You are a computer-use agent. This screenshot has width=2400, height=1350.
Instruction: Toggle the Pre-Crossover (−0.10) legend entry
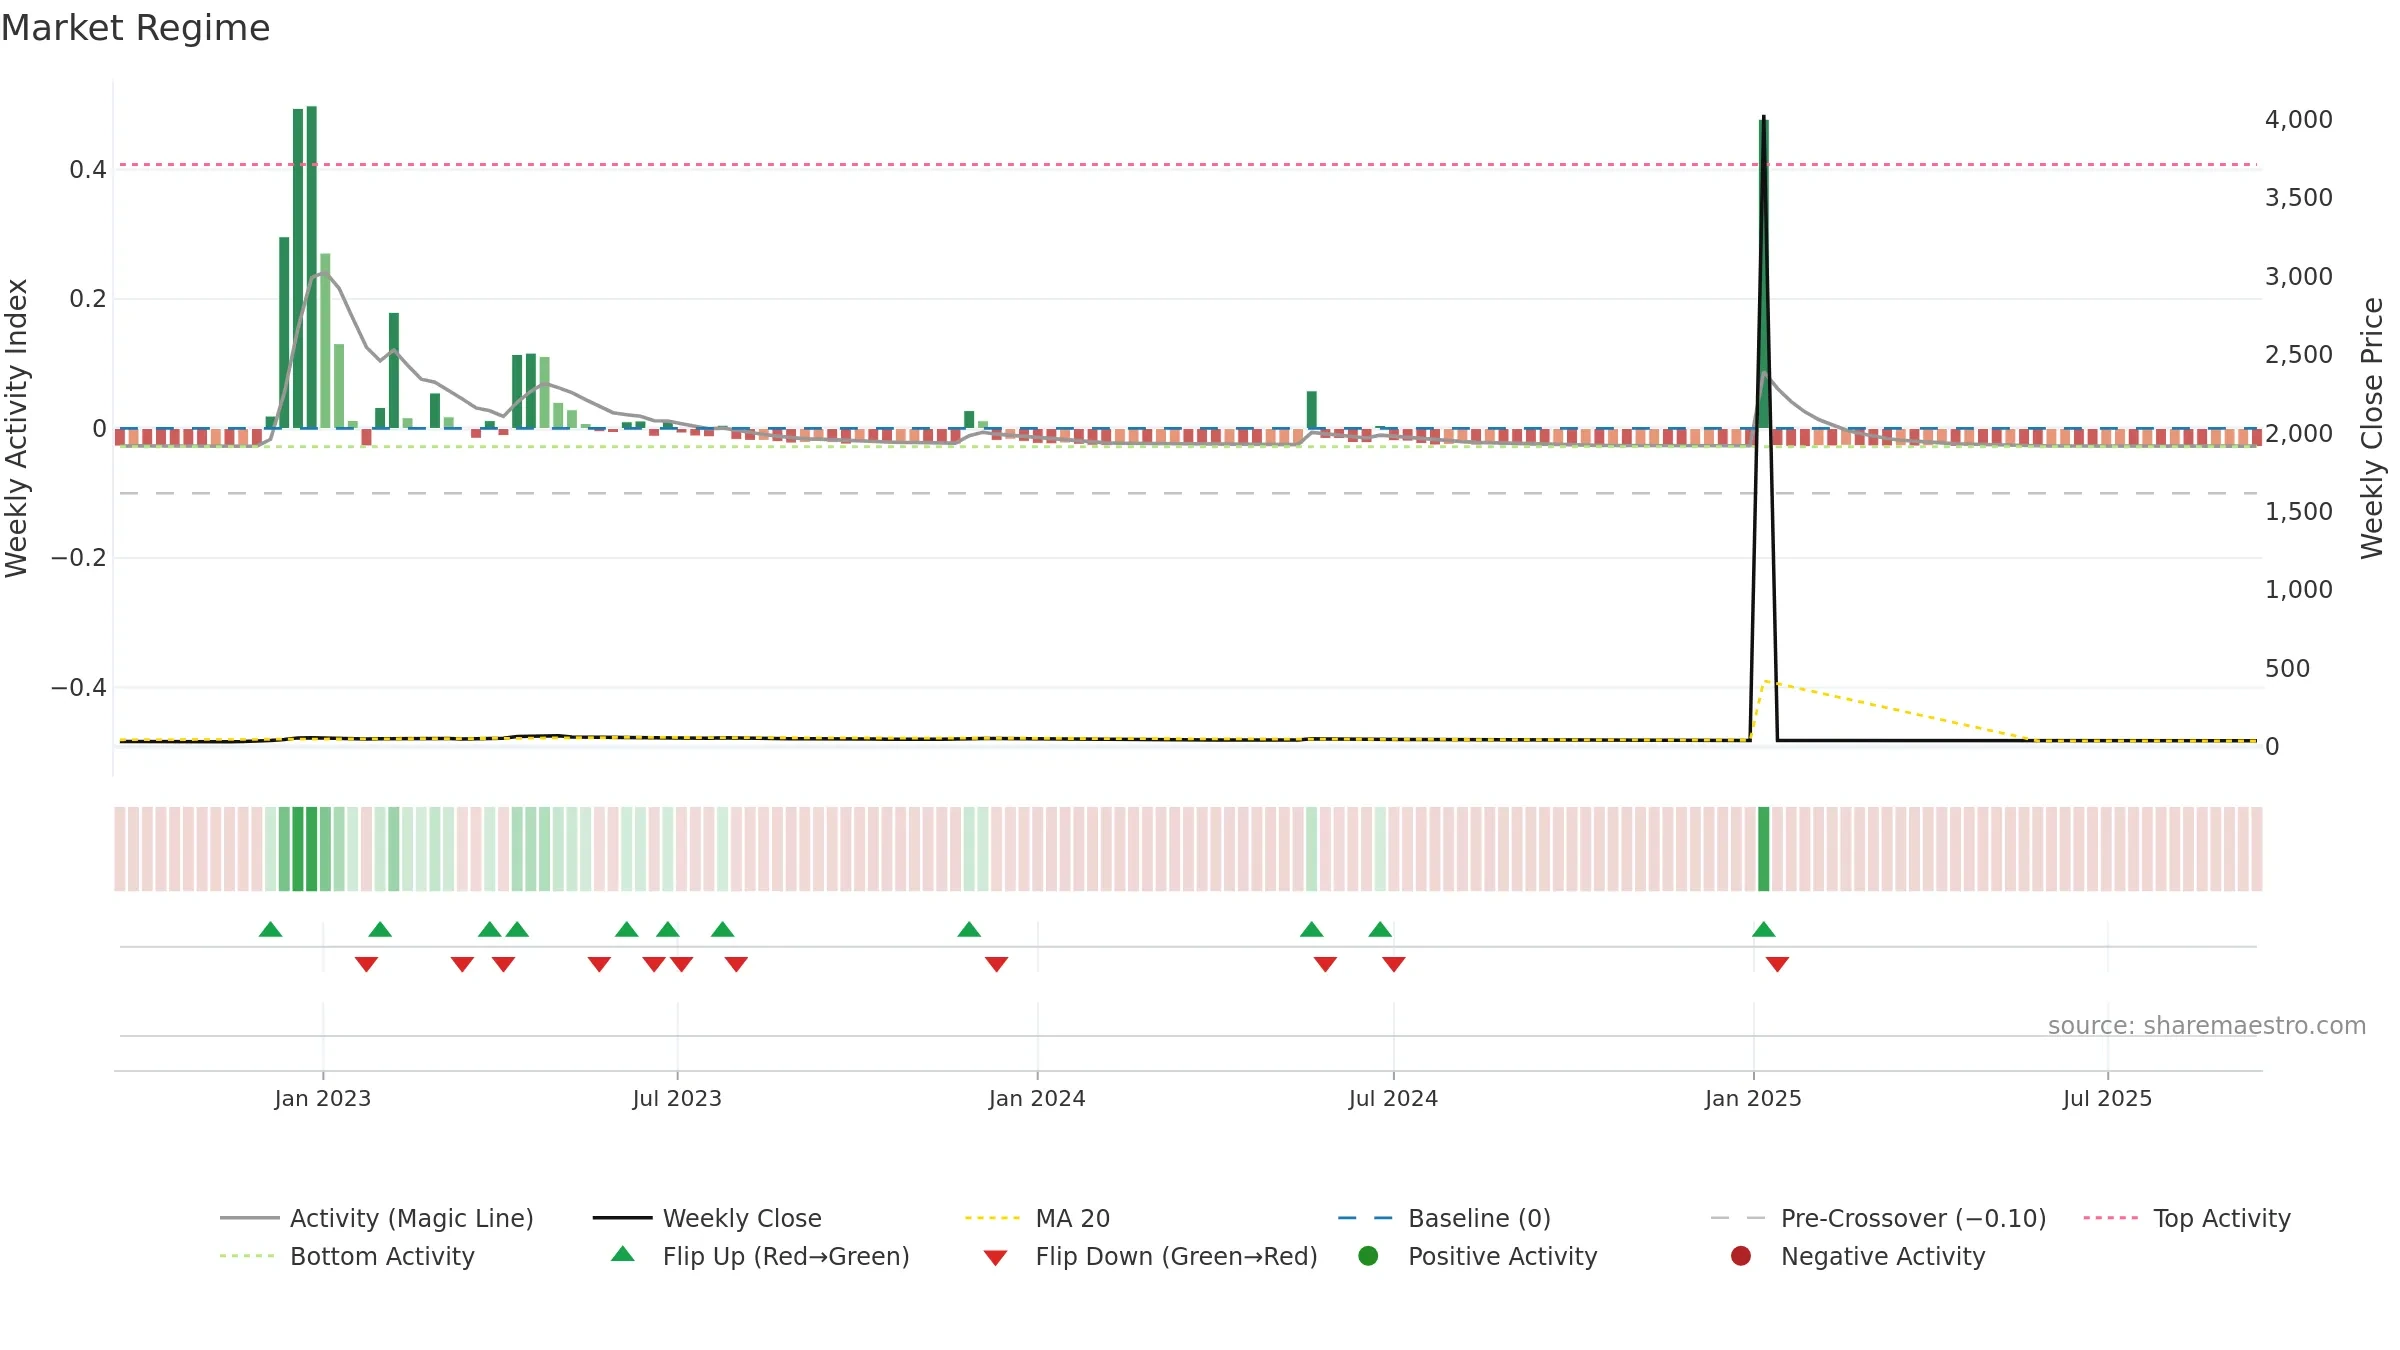click(x=1878, y=1218)
